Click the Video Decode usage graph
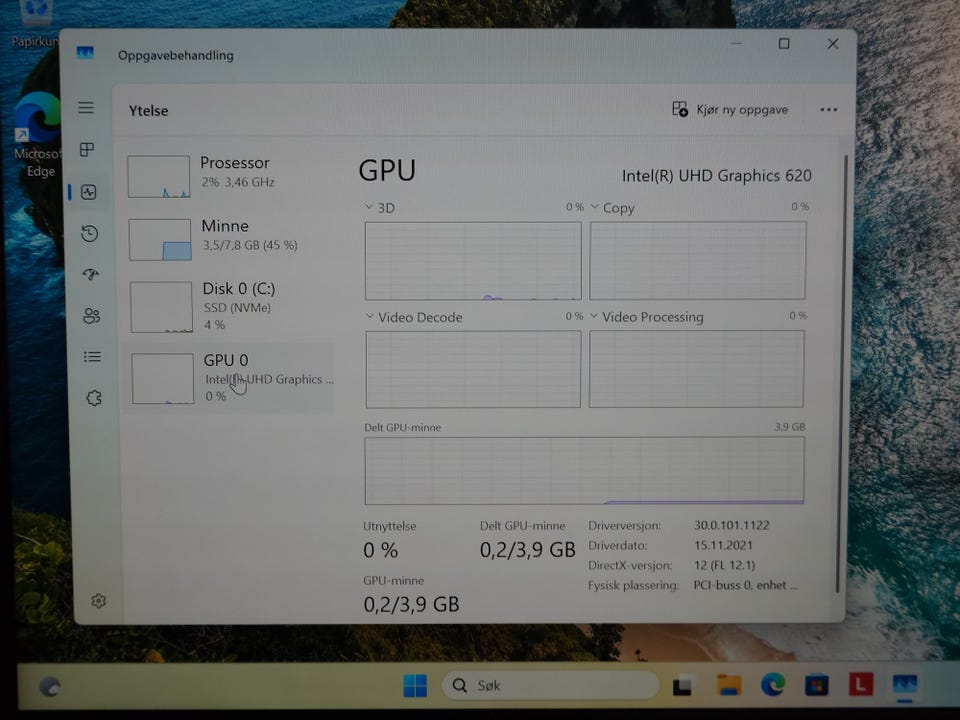 tap(473, 369)
